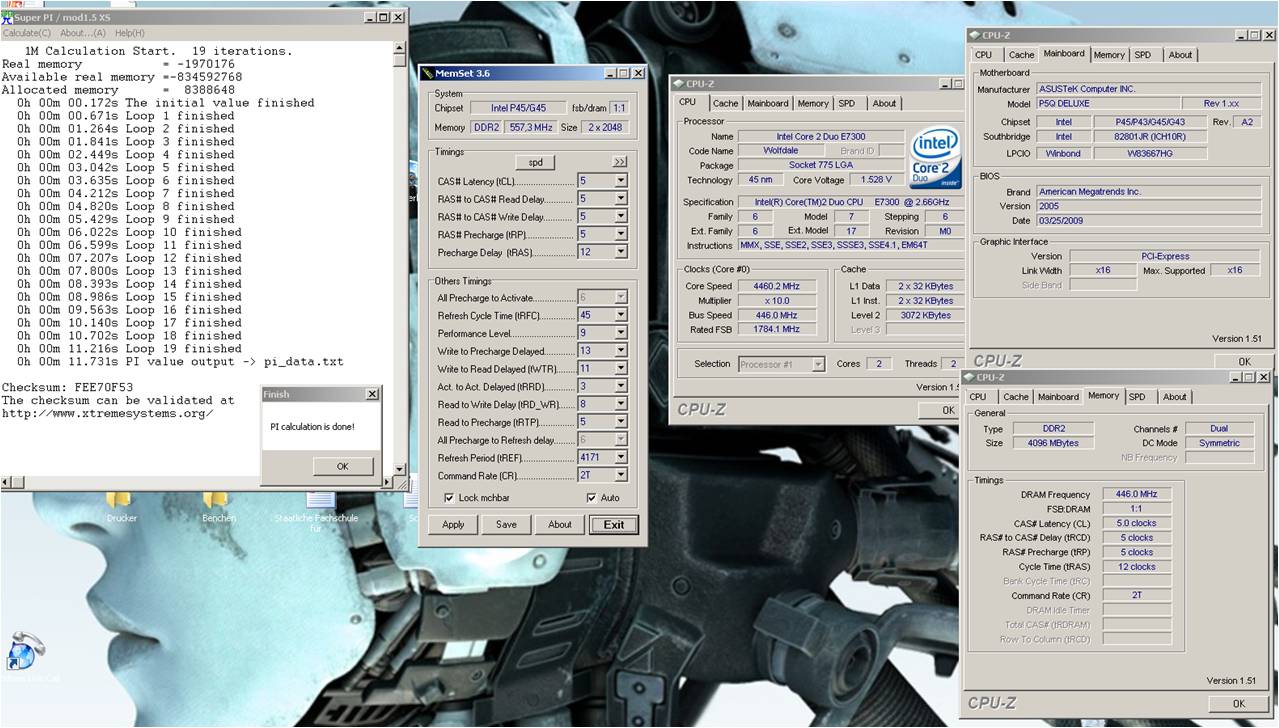Open the Calculate(C) menu in Super PI
1279x728 pixels.
[27, 33]
